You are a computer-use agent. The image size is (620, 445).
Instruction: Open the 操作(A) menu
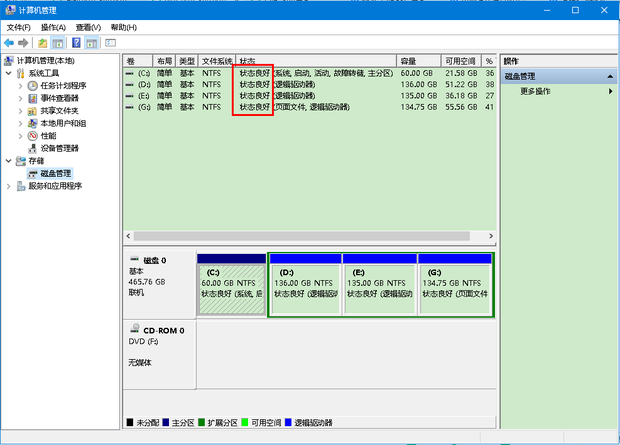[53, 27]
